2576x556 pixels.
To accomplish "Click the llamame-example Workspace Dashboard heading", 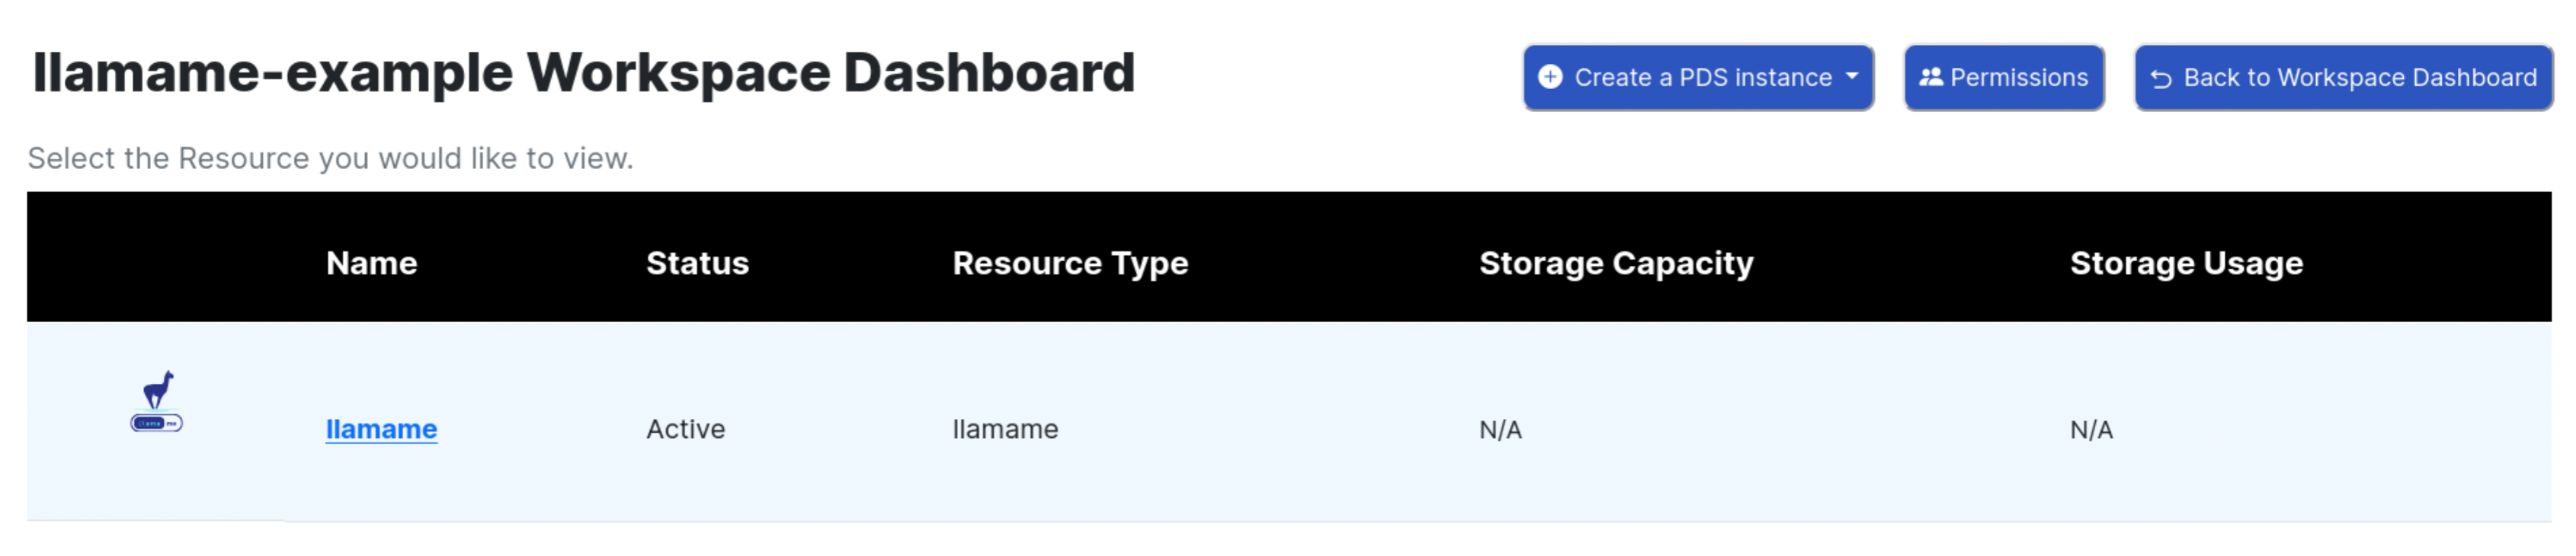I will click(x=583, y=73).
